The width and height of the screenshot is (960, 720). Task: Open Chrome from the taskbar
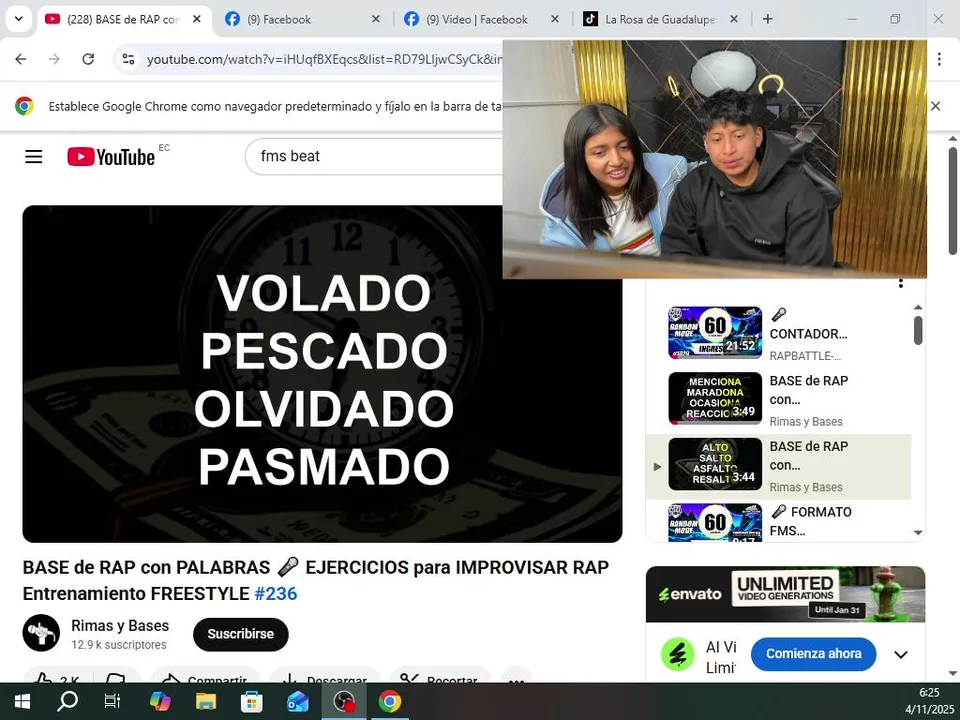coord(389,701)
